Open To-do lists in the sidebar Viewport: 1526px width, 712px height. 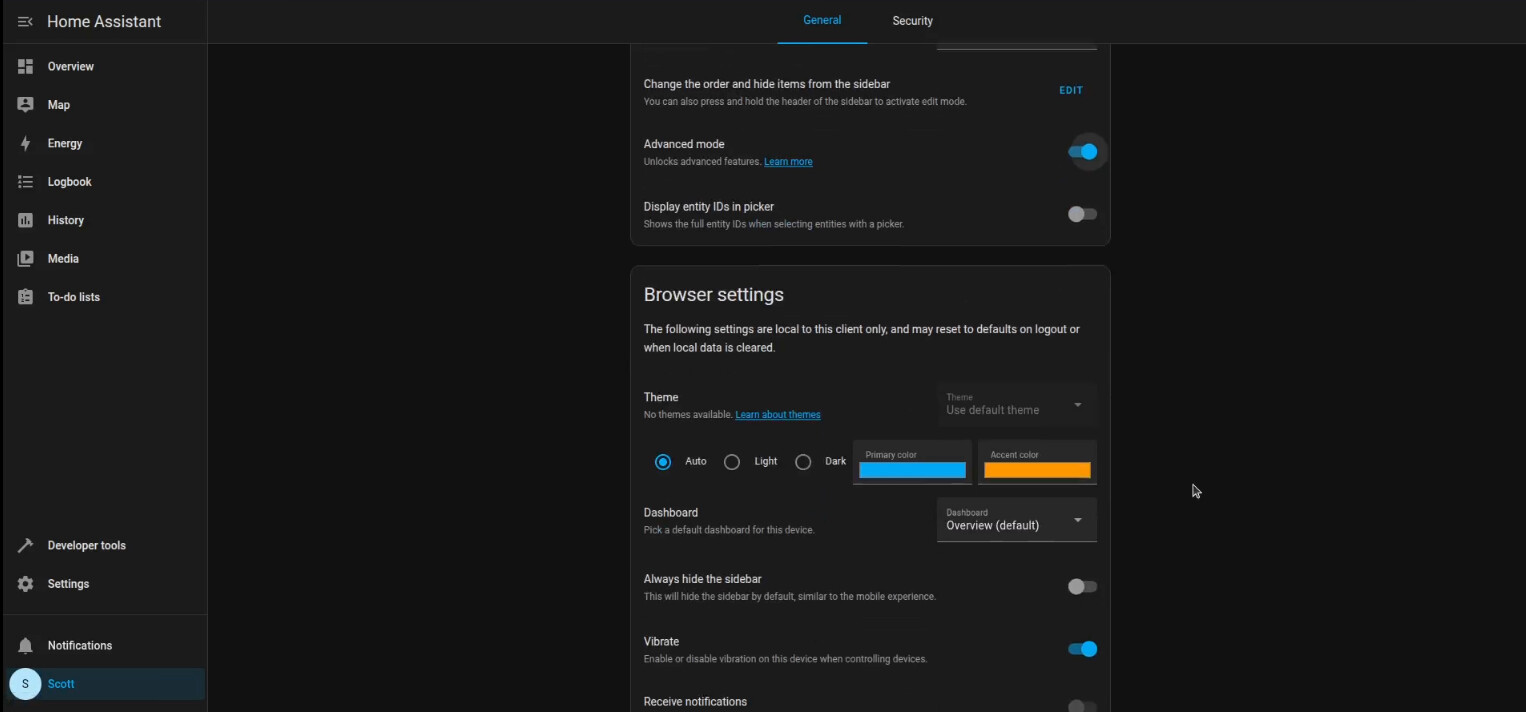point(105,297)
